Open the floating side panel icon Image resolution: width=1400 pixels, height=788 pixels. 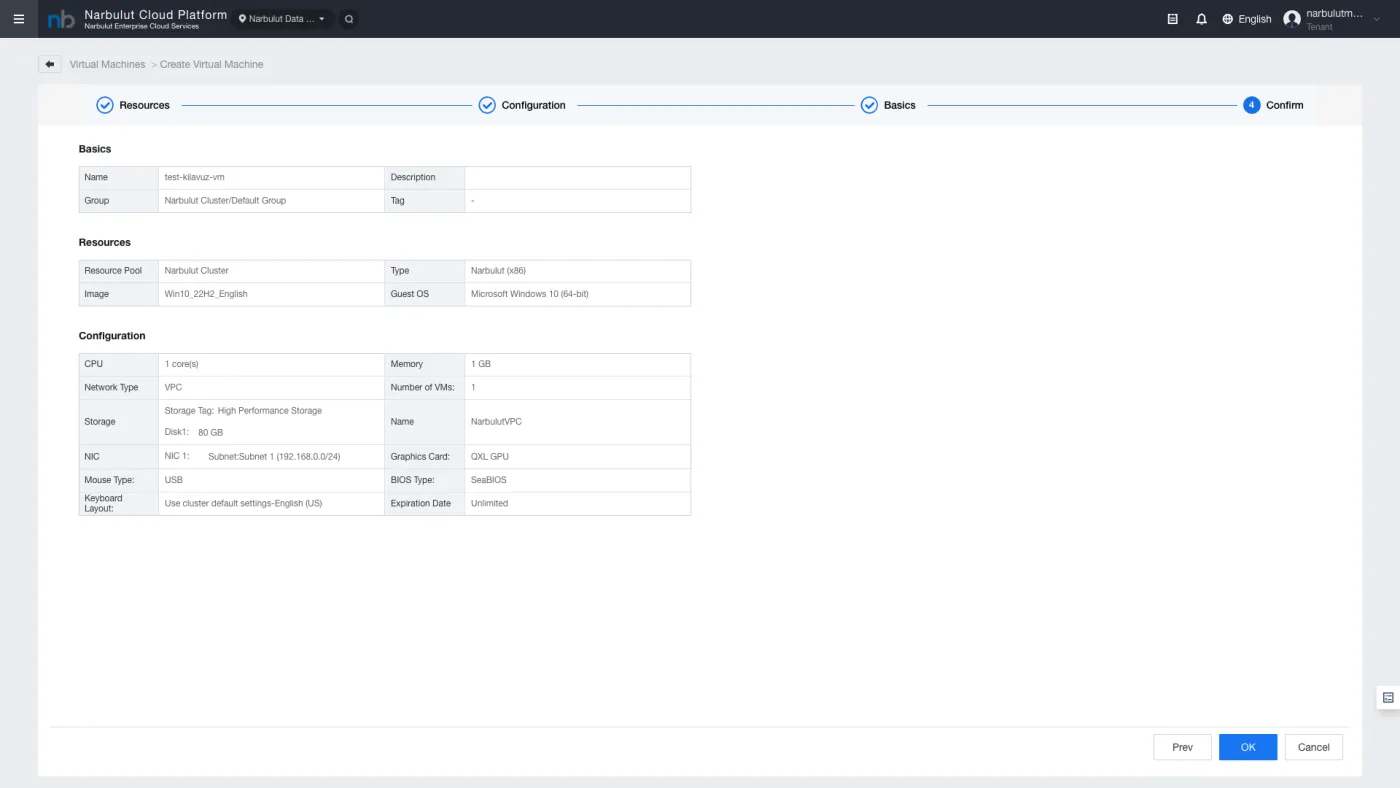pos(1388,698)
